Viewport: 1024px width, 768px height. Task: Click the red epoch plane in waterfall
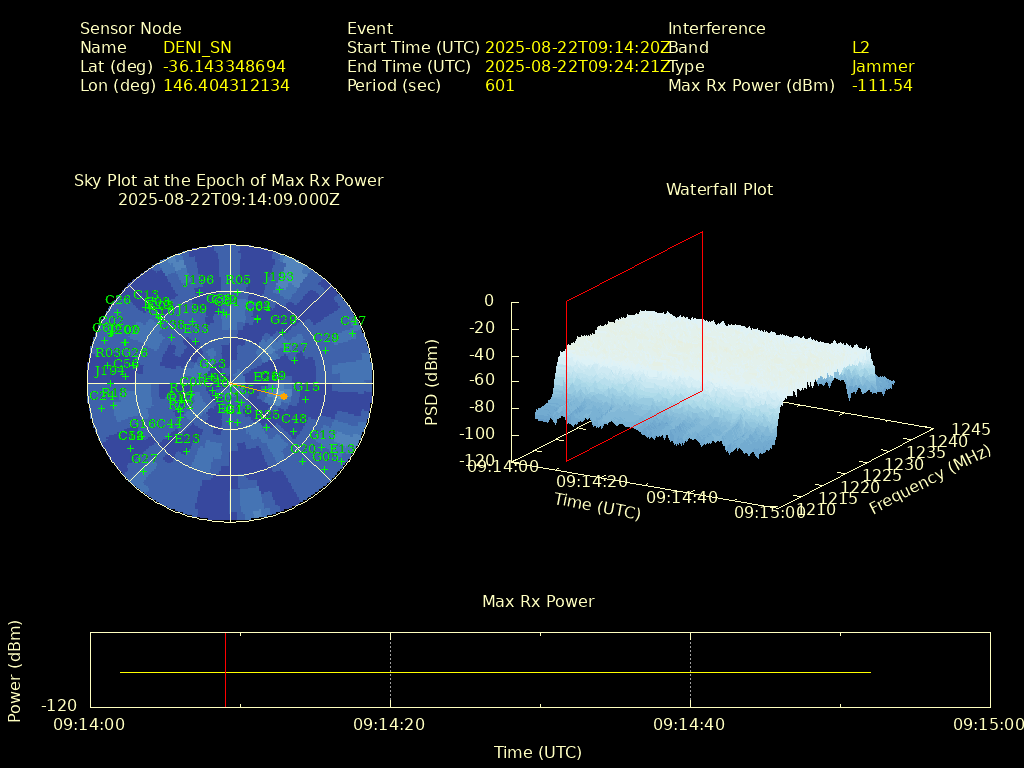(x=634, y=345)
